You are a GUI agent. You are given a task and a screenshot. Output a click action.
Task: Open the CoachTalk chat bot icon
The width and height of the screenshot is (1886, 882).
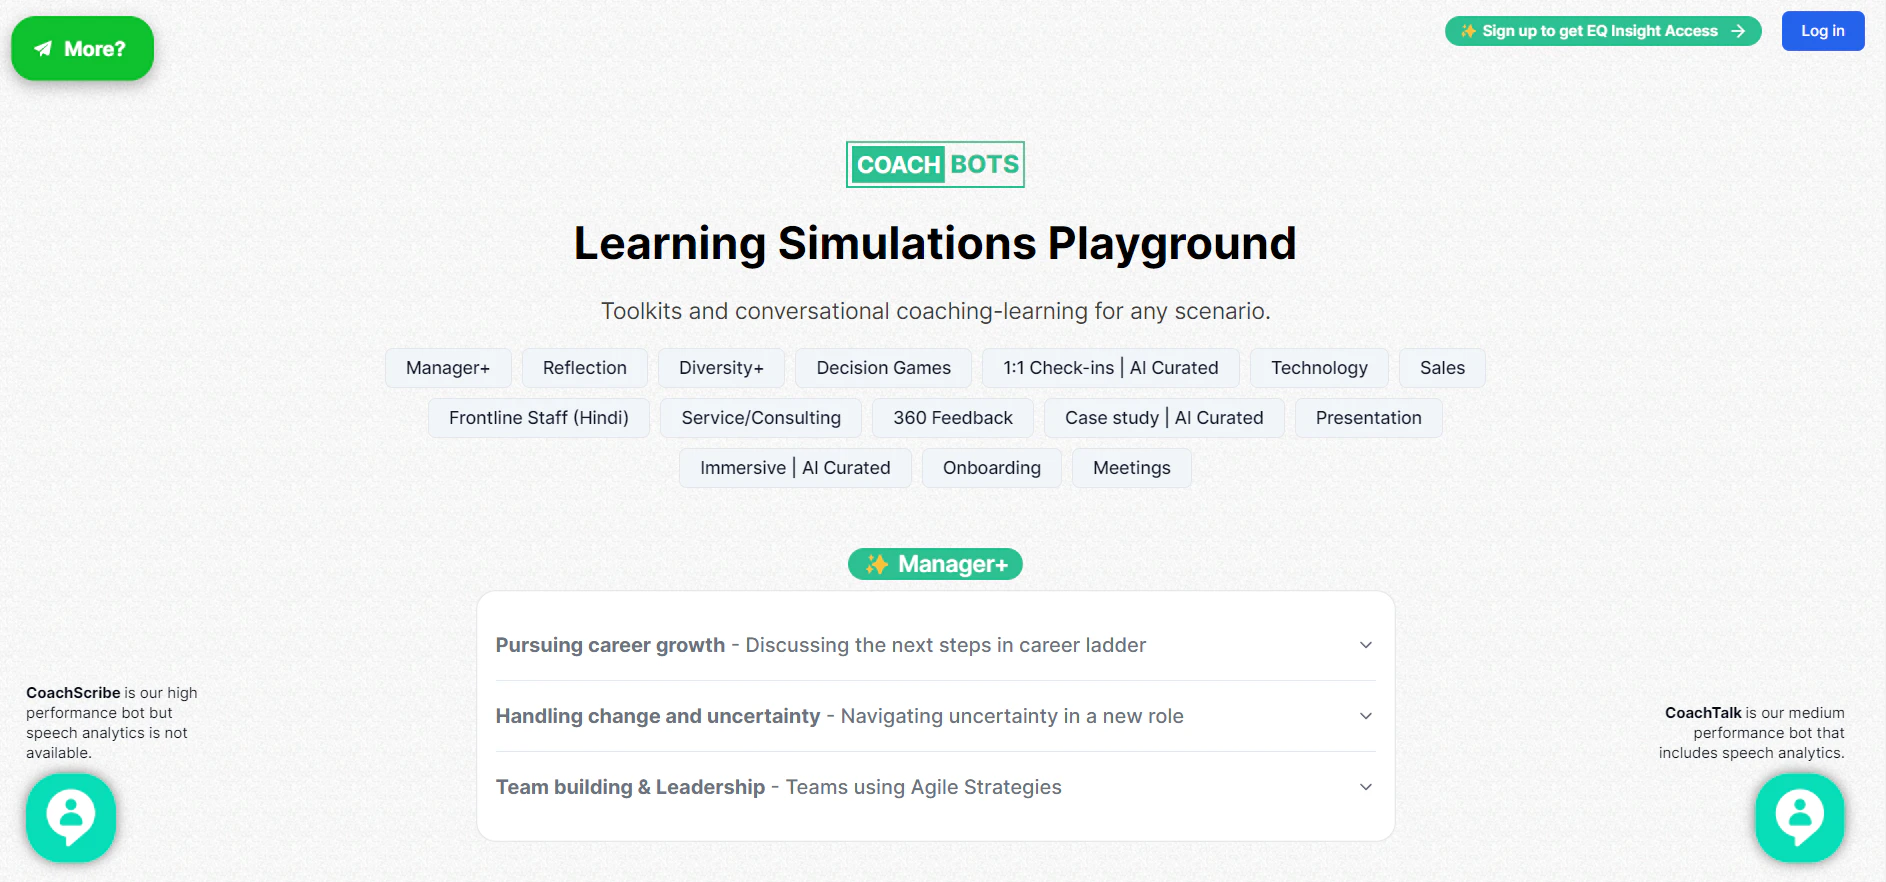pyautogui.click(x=1800, y=818)
